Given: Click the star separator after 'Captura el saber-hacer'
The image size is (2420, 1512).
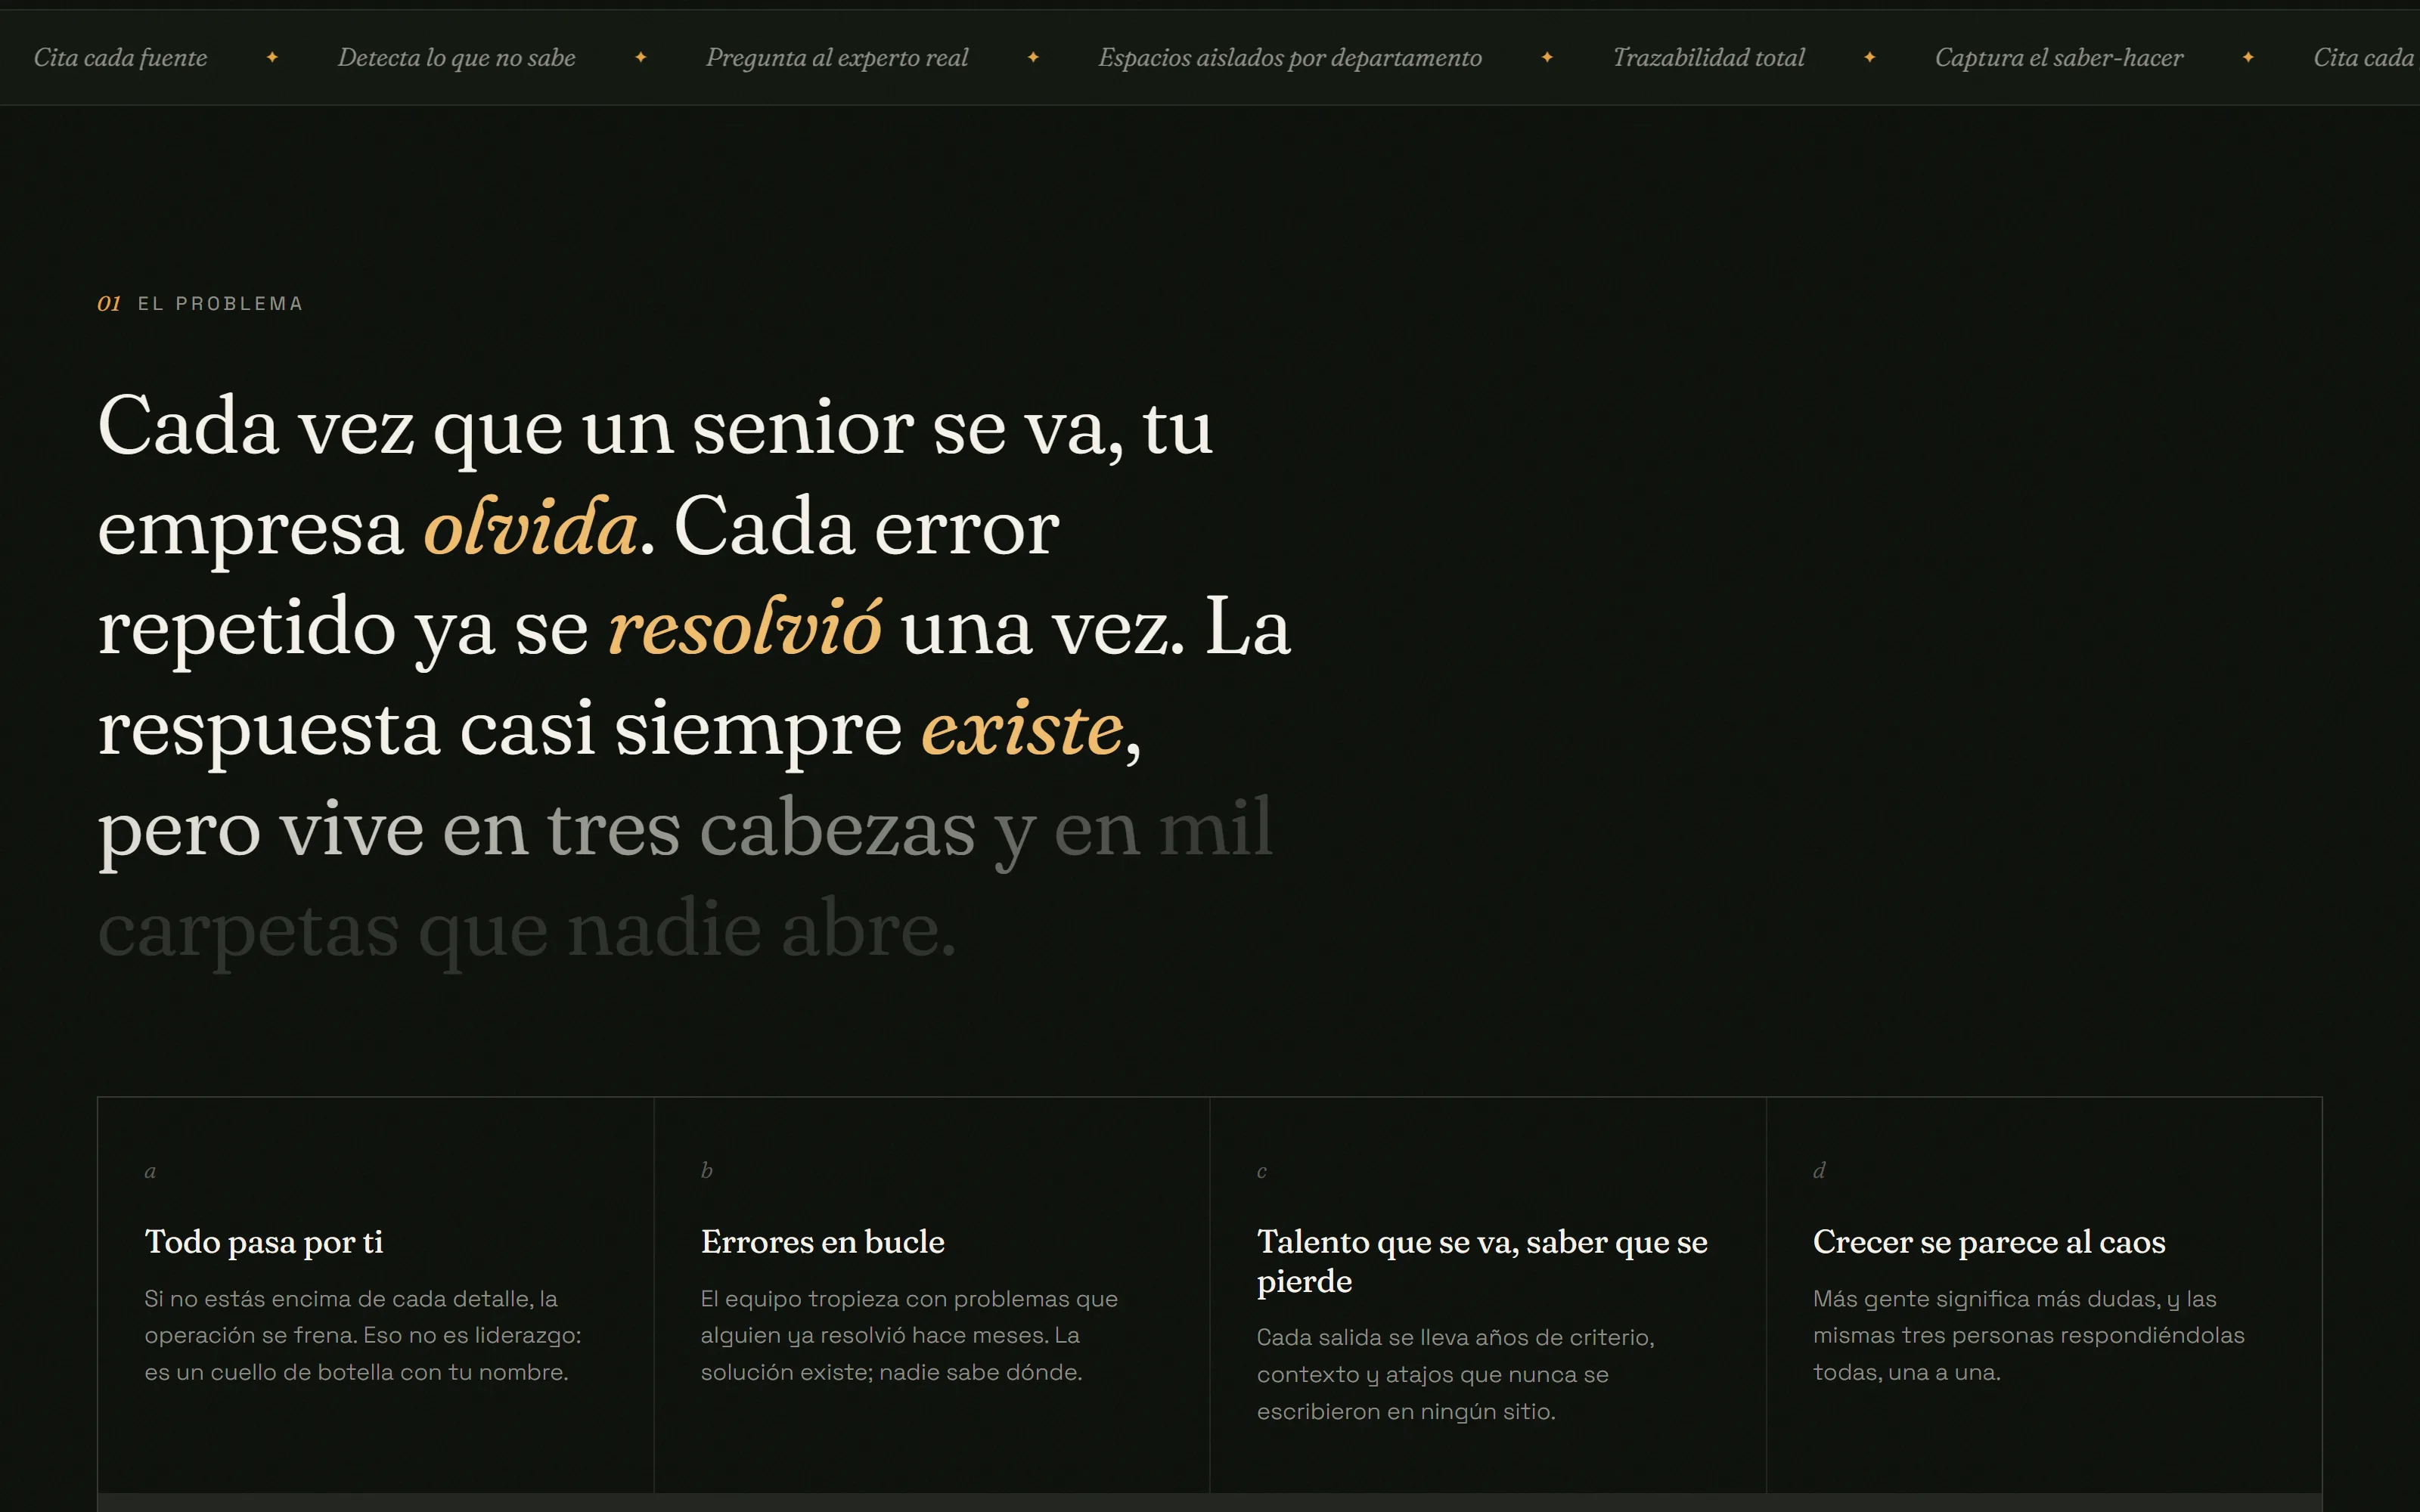Looking at the screenshot, I should pyautogui.click(x=2248, y=57).
